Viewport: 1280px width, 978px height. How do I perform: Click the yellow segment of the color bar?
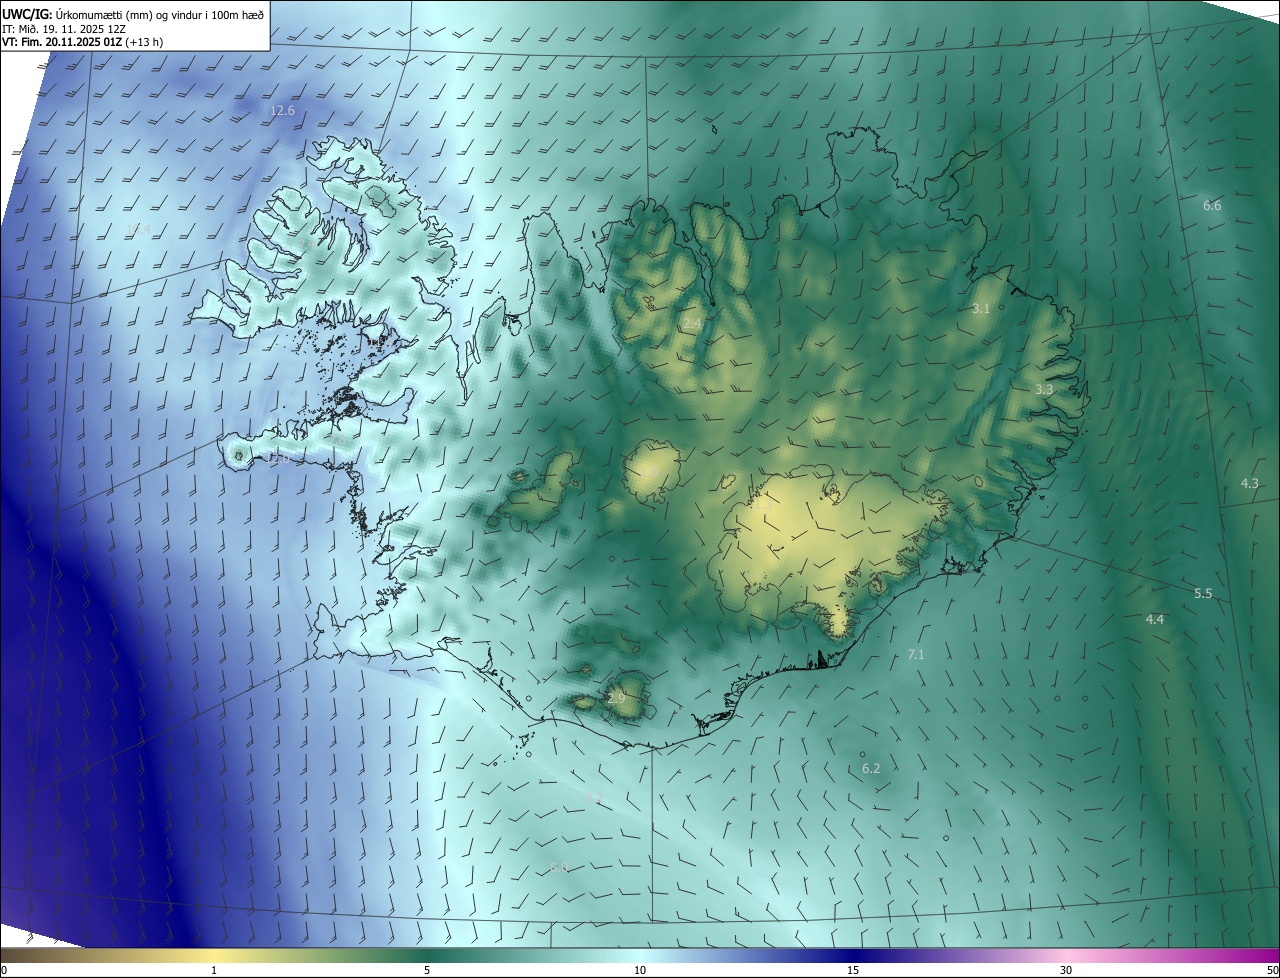click(214, 956)
